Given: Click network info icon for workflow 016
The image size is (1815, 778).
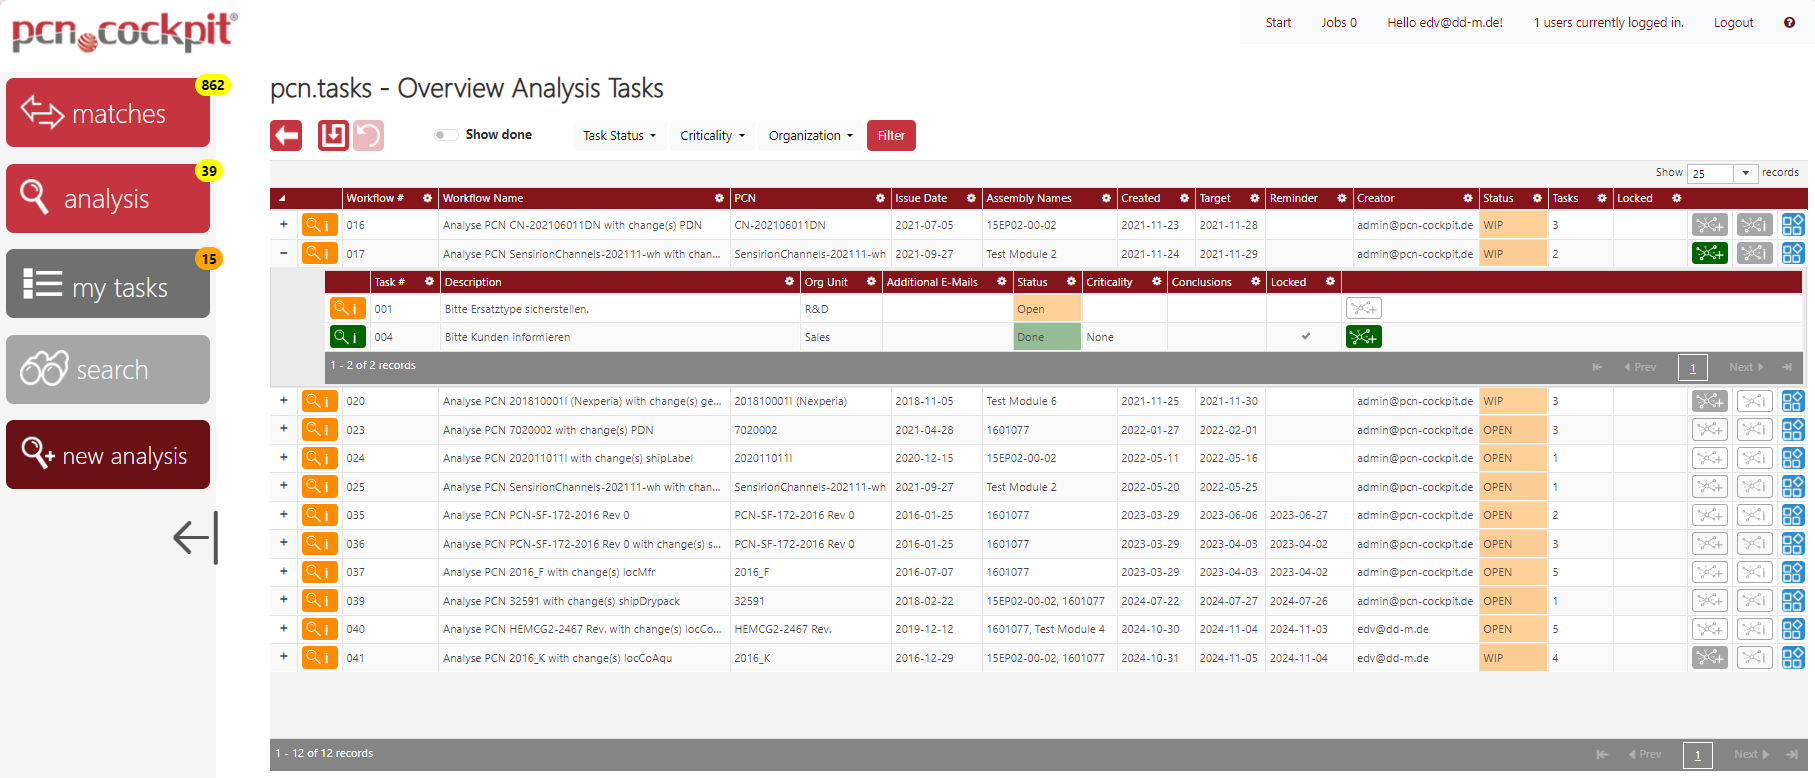Looking at the screenshot, I should [x=1754, y=225].
